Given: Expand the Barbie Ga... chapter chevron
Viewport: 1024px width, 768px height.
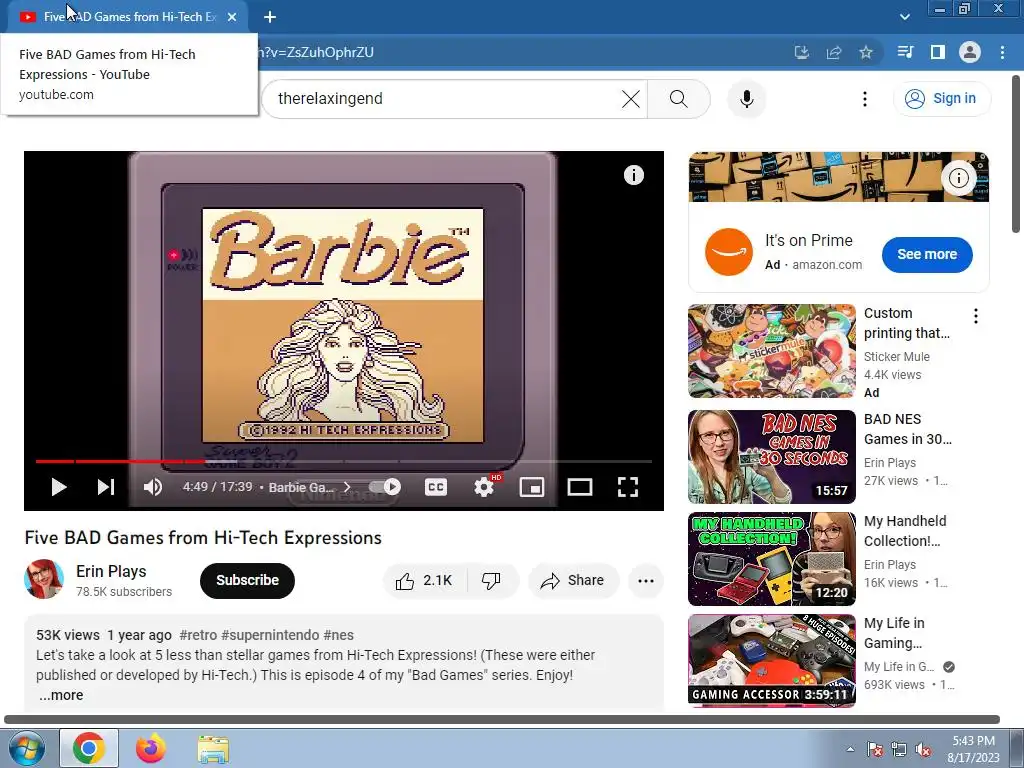Looking at the screenshot, I should 347,487.
